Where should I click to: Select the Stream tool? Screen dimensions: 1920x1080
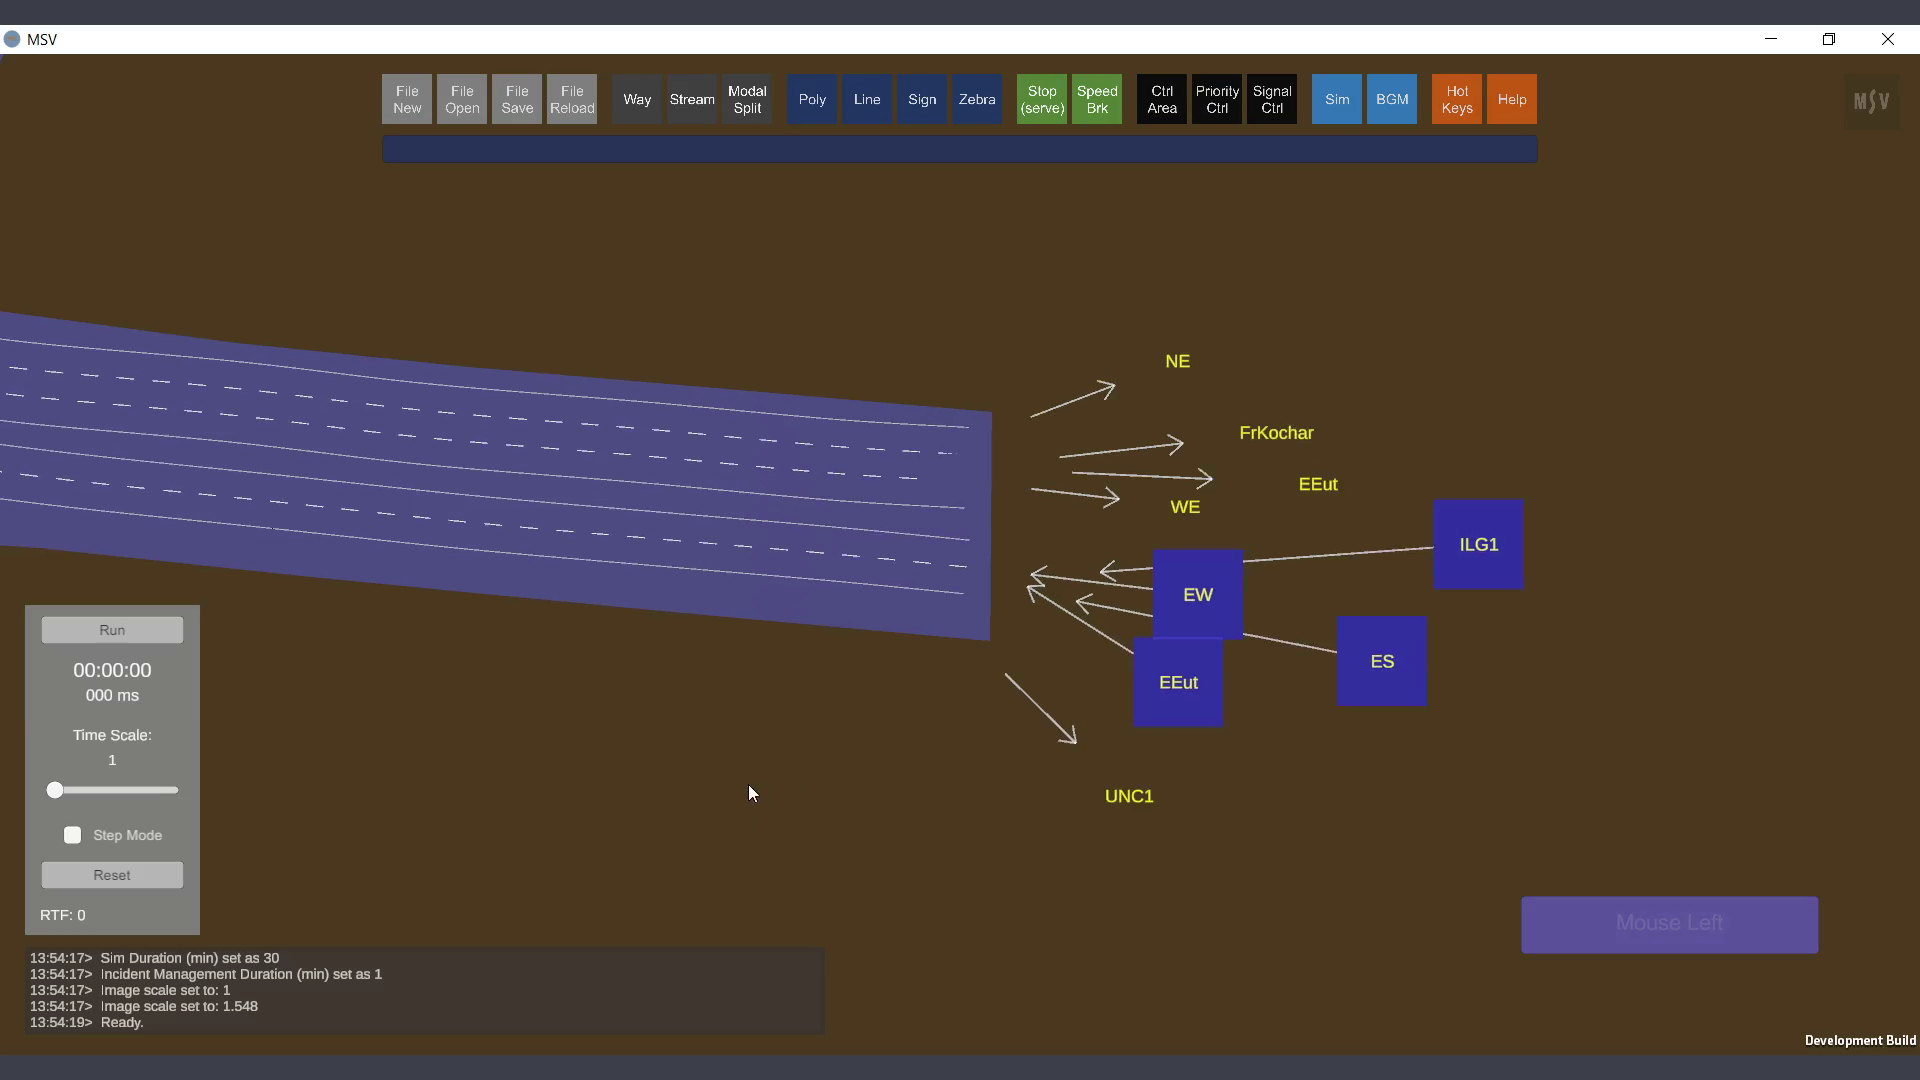click(692, 99)
